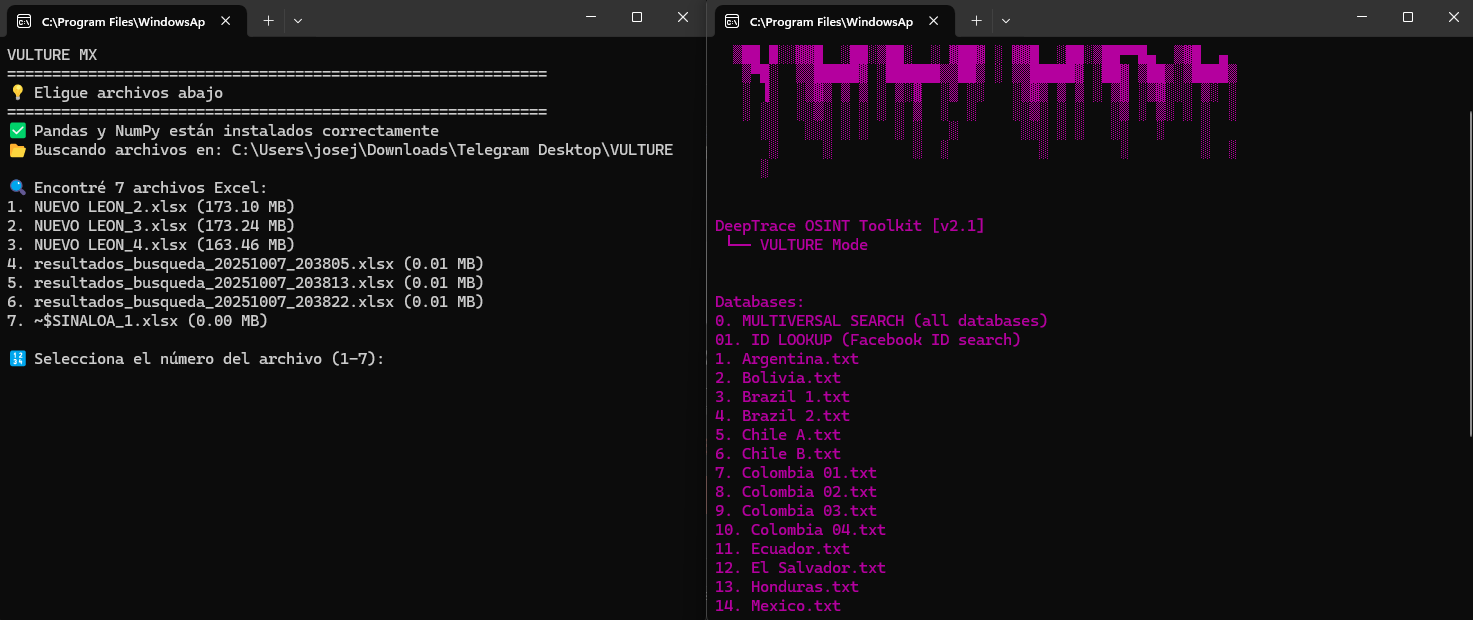
Task: Click the folder emoji beside "Buscando archivos"
Action: click(16, 150)
